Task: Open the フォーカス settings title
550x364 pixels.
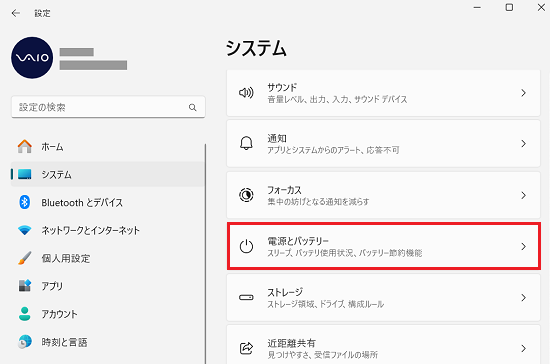Action: click(x=284, y=190)
